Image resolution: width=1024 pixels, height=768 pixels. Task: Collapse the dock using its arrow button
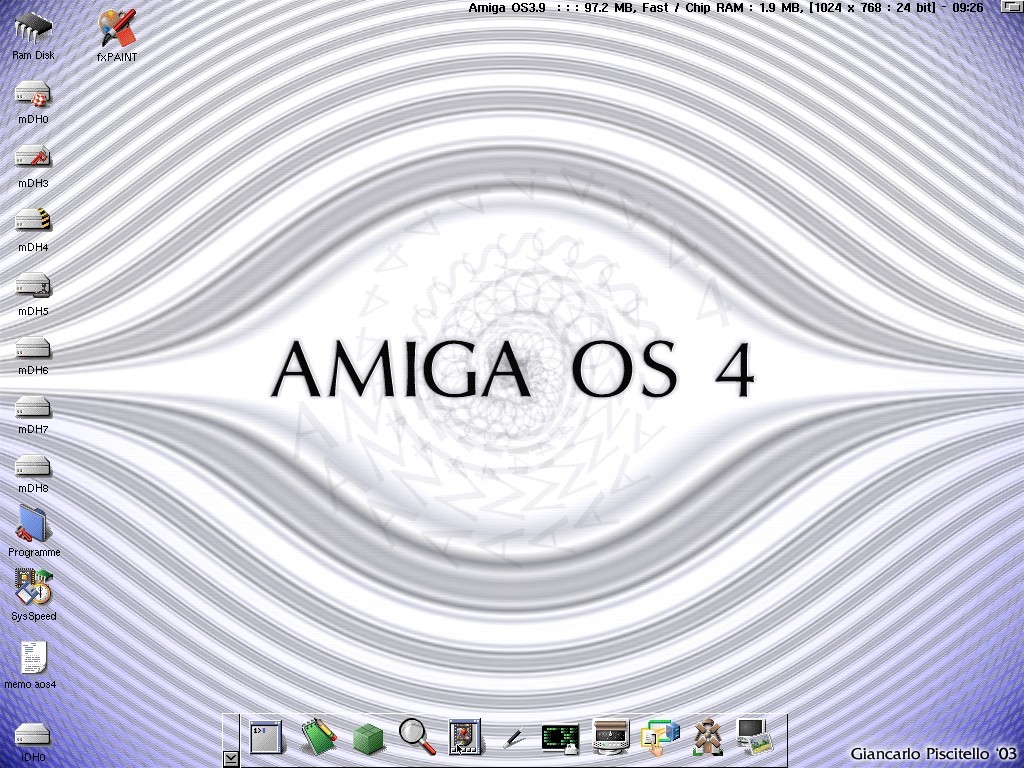pyautogui.click(x=230, y=759)
